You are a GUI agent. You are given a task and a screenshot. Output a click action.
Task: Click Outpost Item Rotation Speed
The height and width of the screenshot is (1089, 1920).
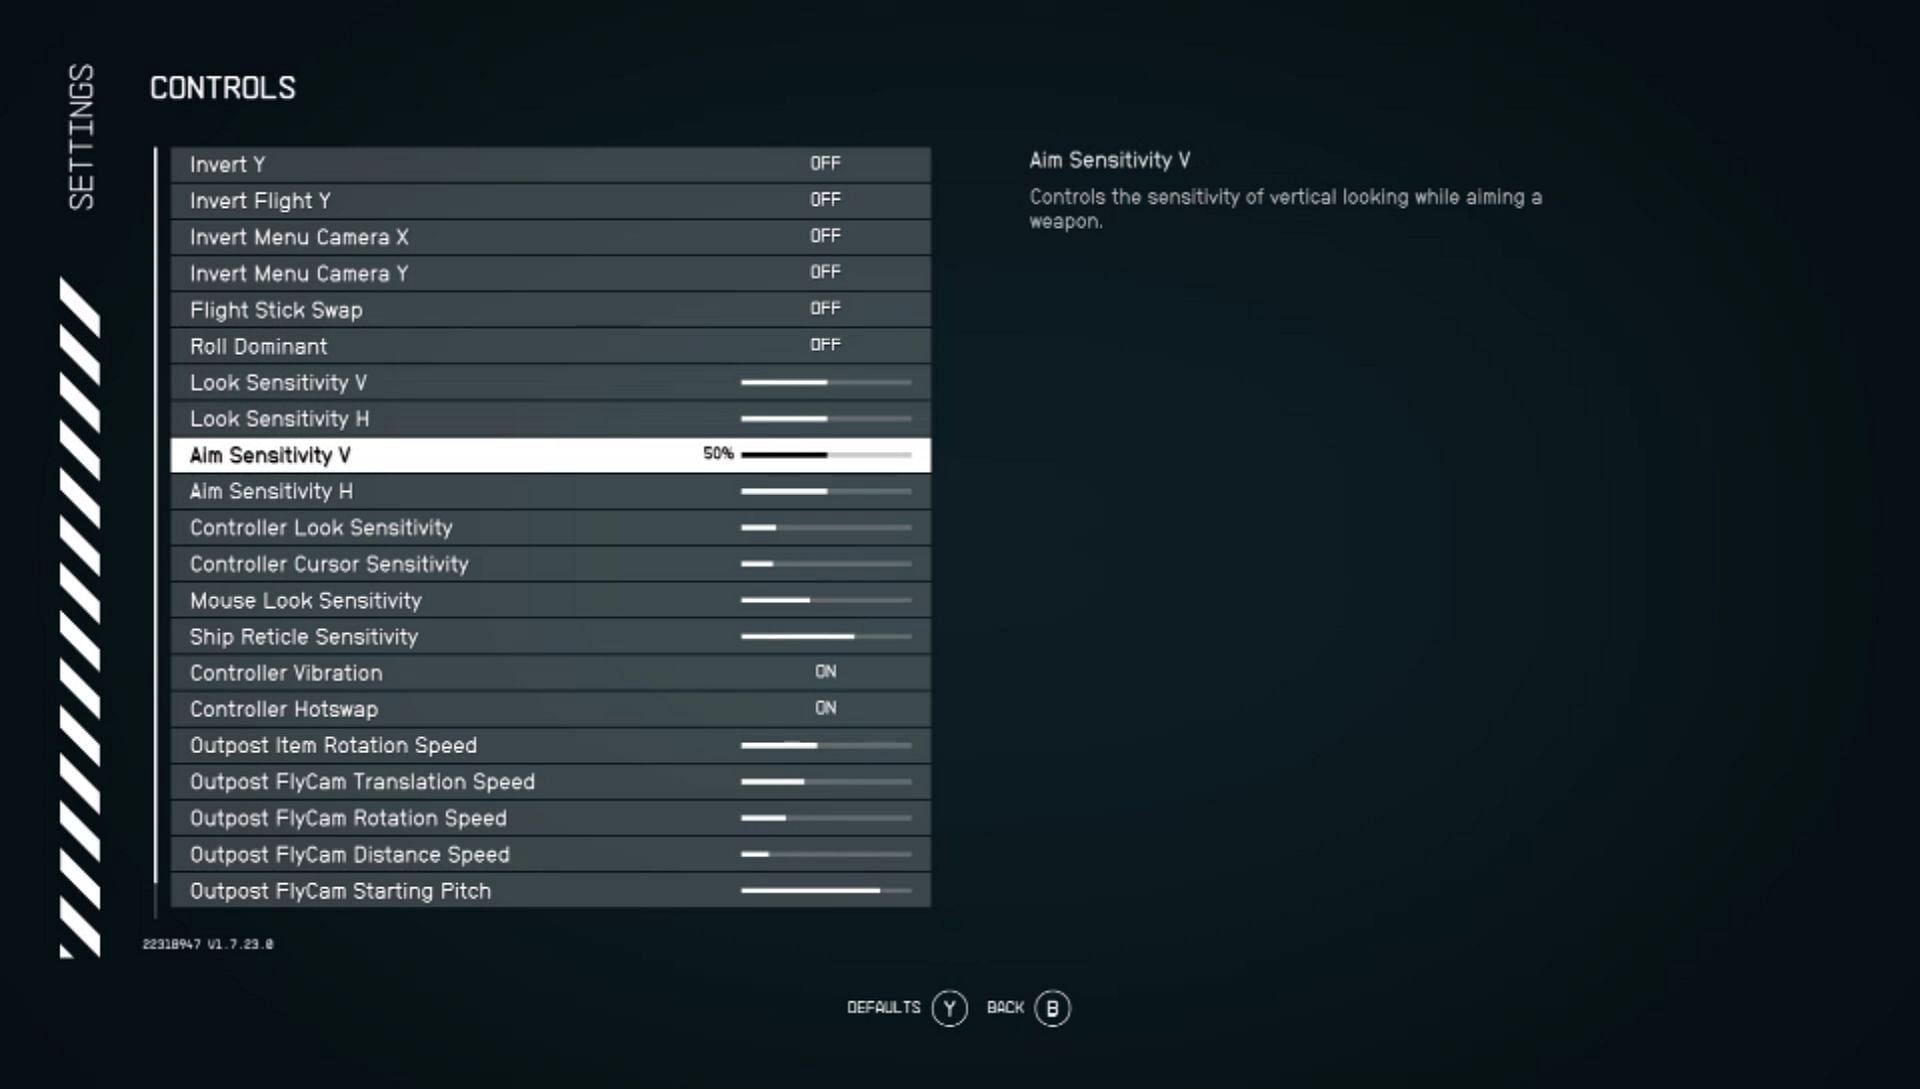[x=332, y=745]
